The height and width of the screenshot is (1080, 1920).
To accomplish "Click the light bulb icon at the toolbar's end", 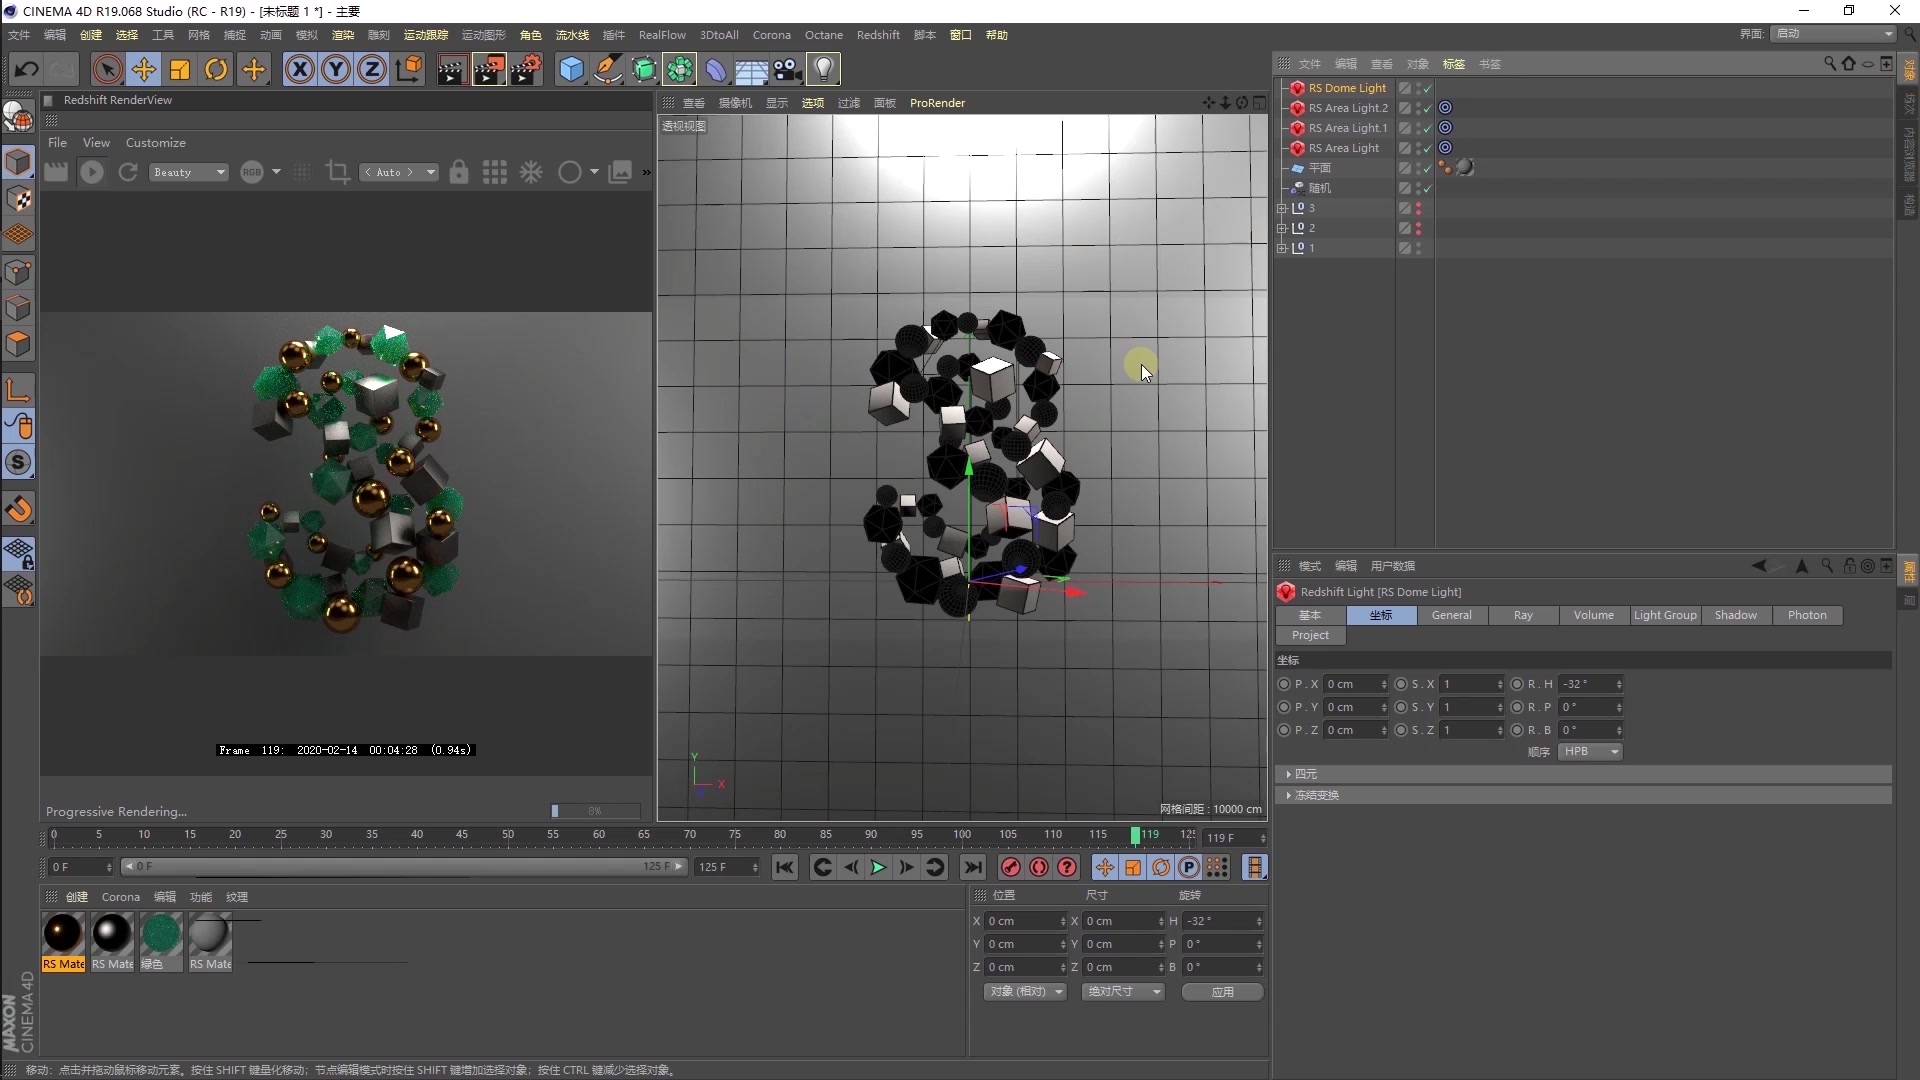I will [x=823, y=69].
